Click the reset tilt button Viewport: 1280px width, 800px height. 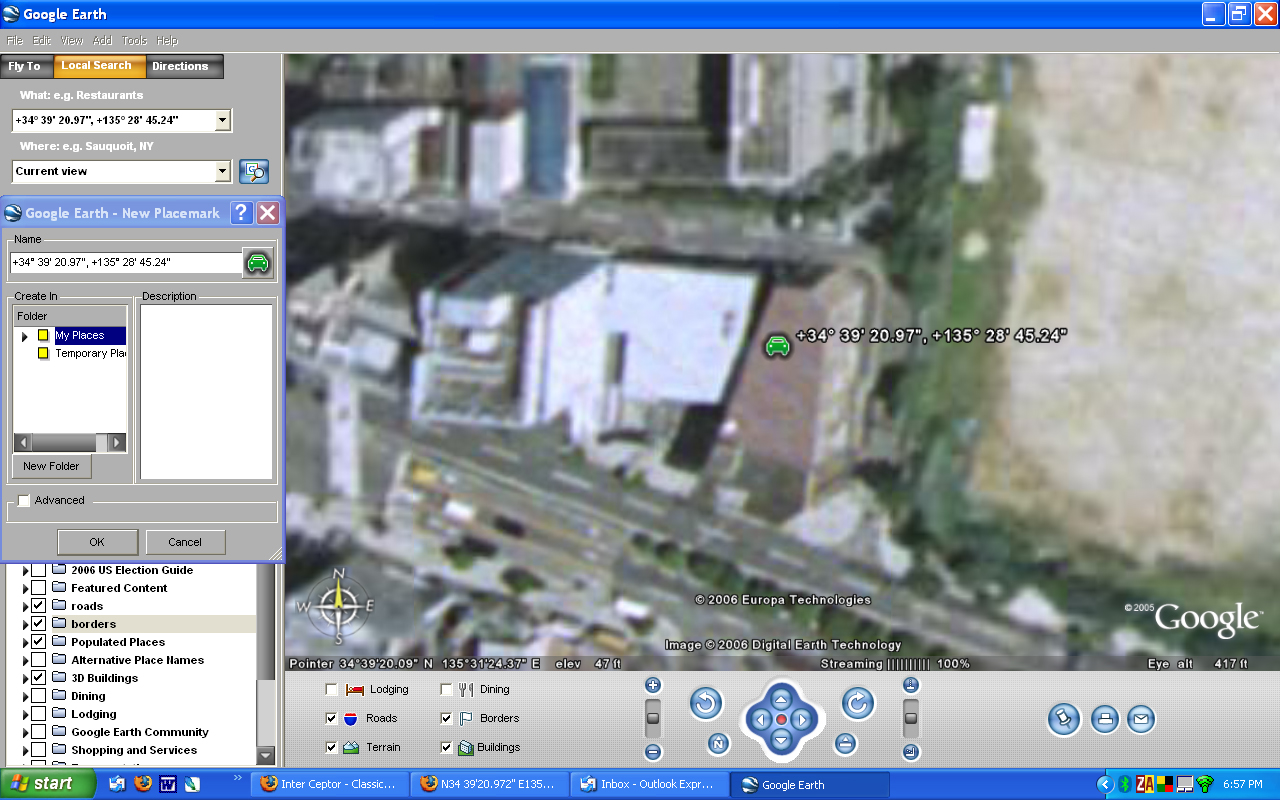(846, 744)
